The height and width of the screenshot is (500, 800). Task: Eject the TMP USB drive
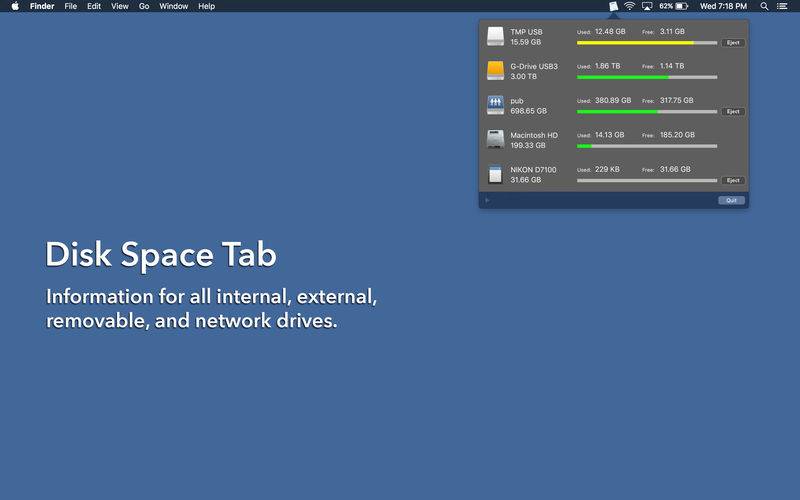click(x=733, y=43)
